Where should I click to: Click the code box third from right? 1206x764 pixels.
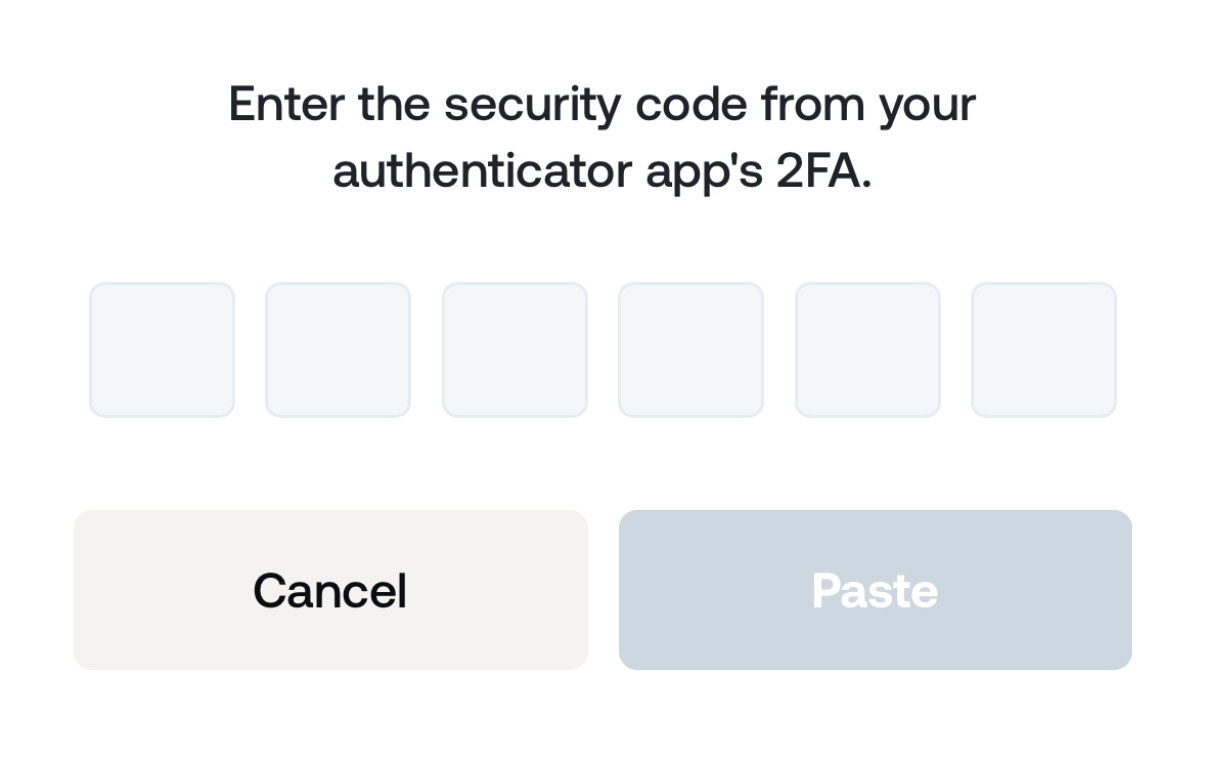coord(691,350)
